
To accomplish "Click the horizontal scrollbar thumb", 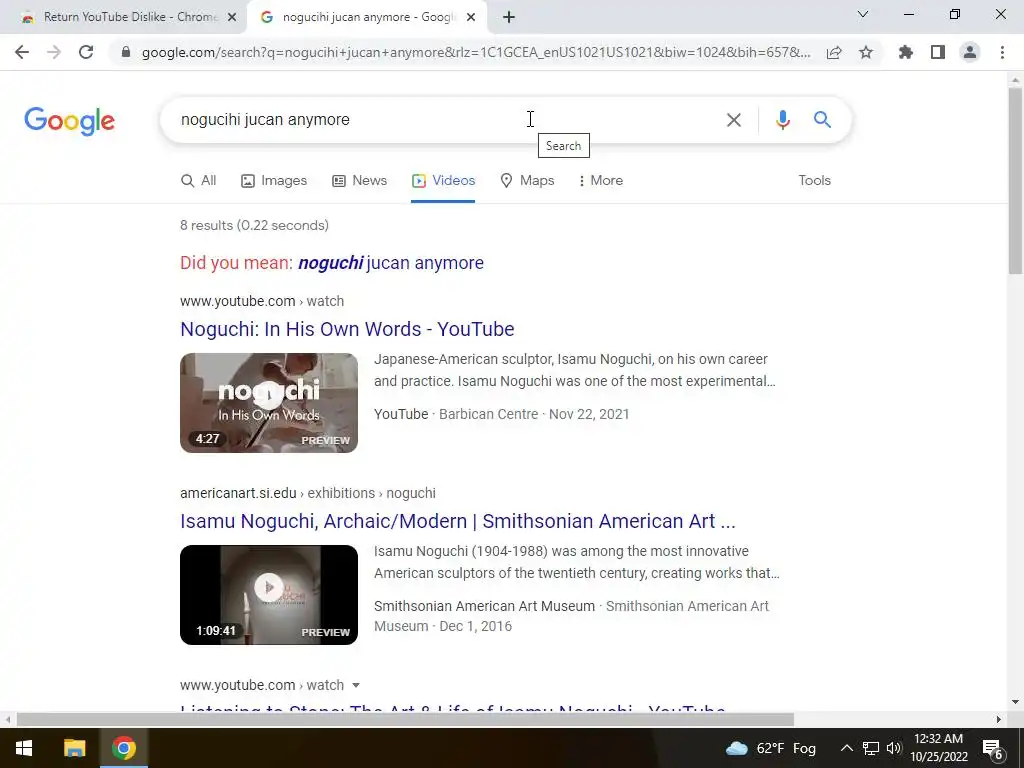I will [x=405, y=720].
